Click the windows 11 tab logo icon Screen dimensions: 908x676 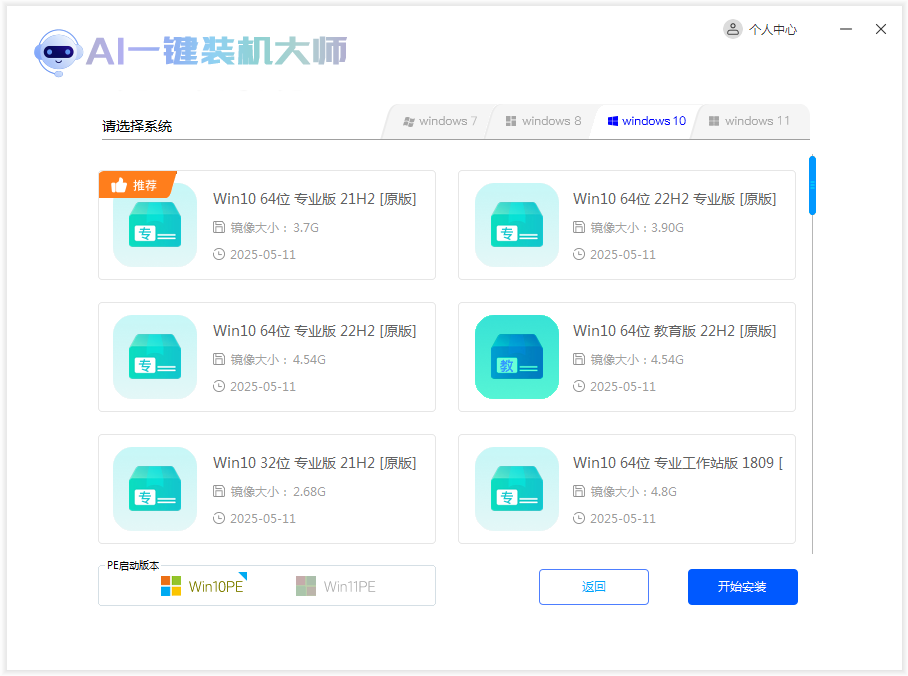click(714, 121)
